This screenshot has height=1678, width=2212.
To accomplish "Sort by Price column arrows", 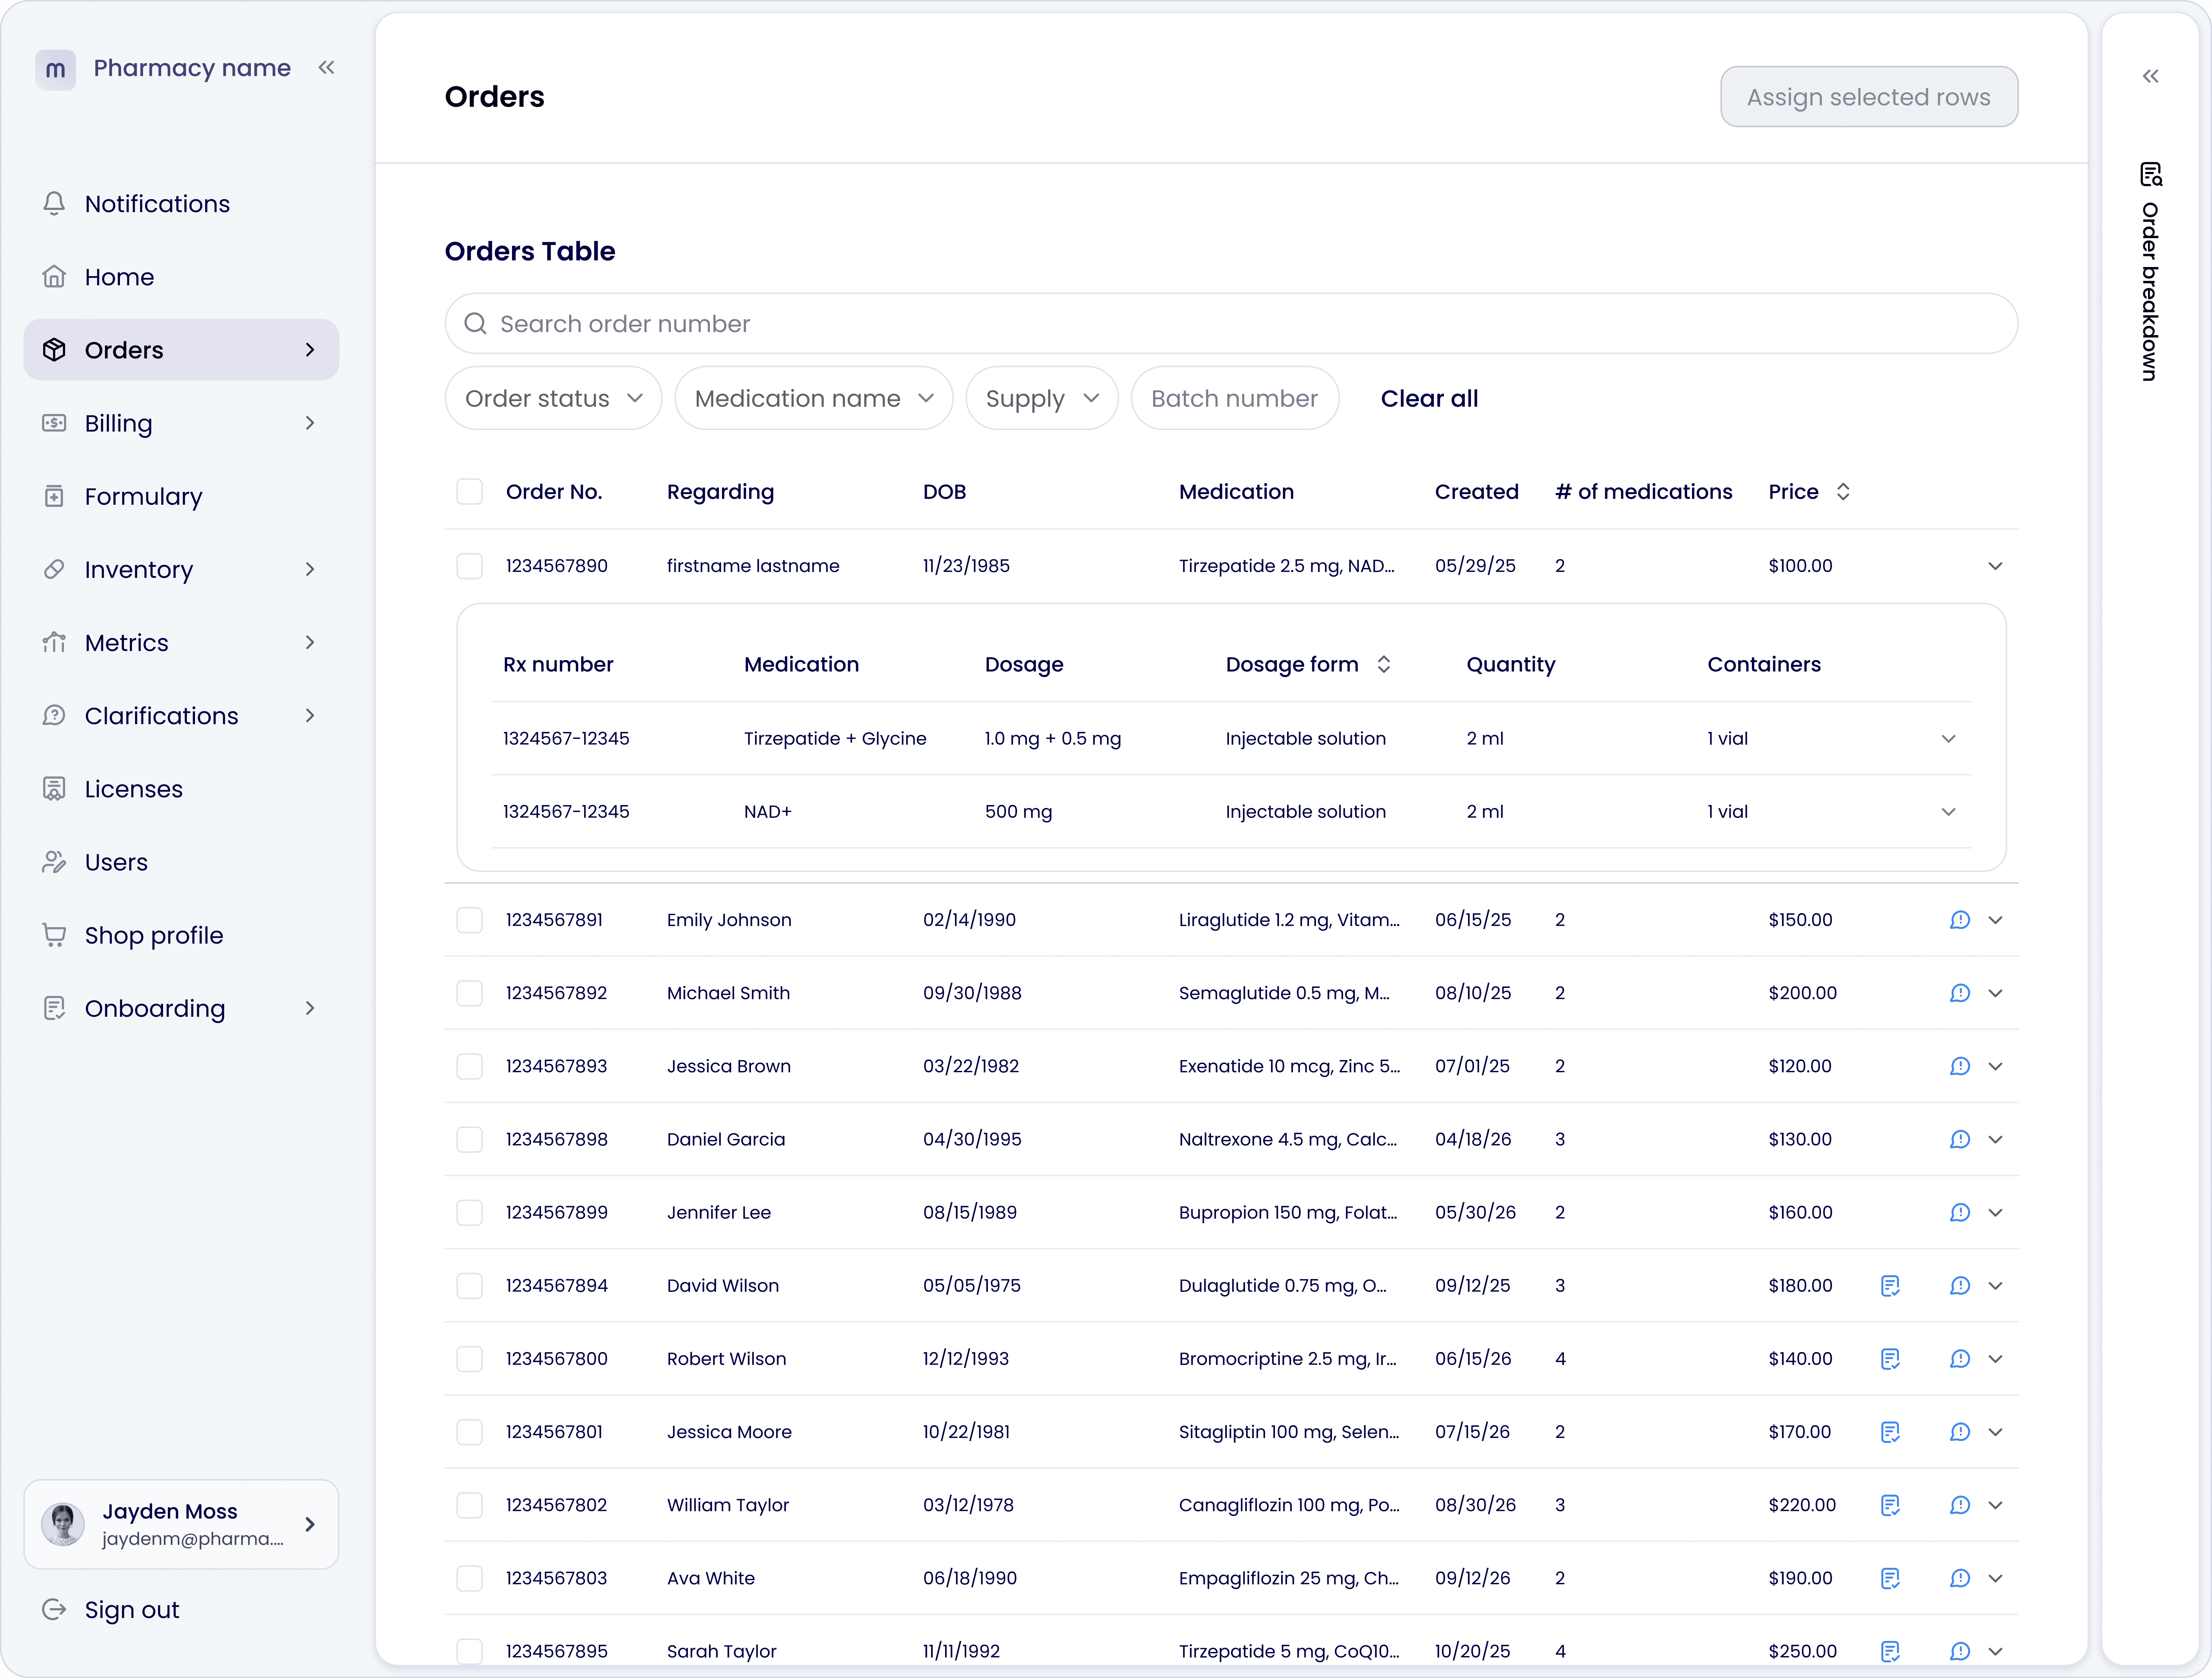I will click(1843, 492).
